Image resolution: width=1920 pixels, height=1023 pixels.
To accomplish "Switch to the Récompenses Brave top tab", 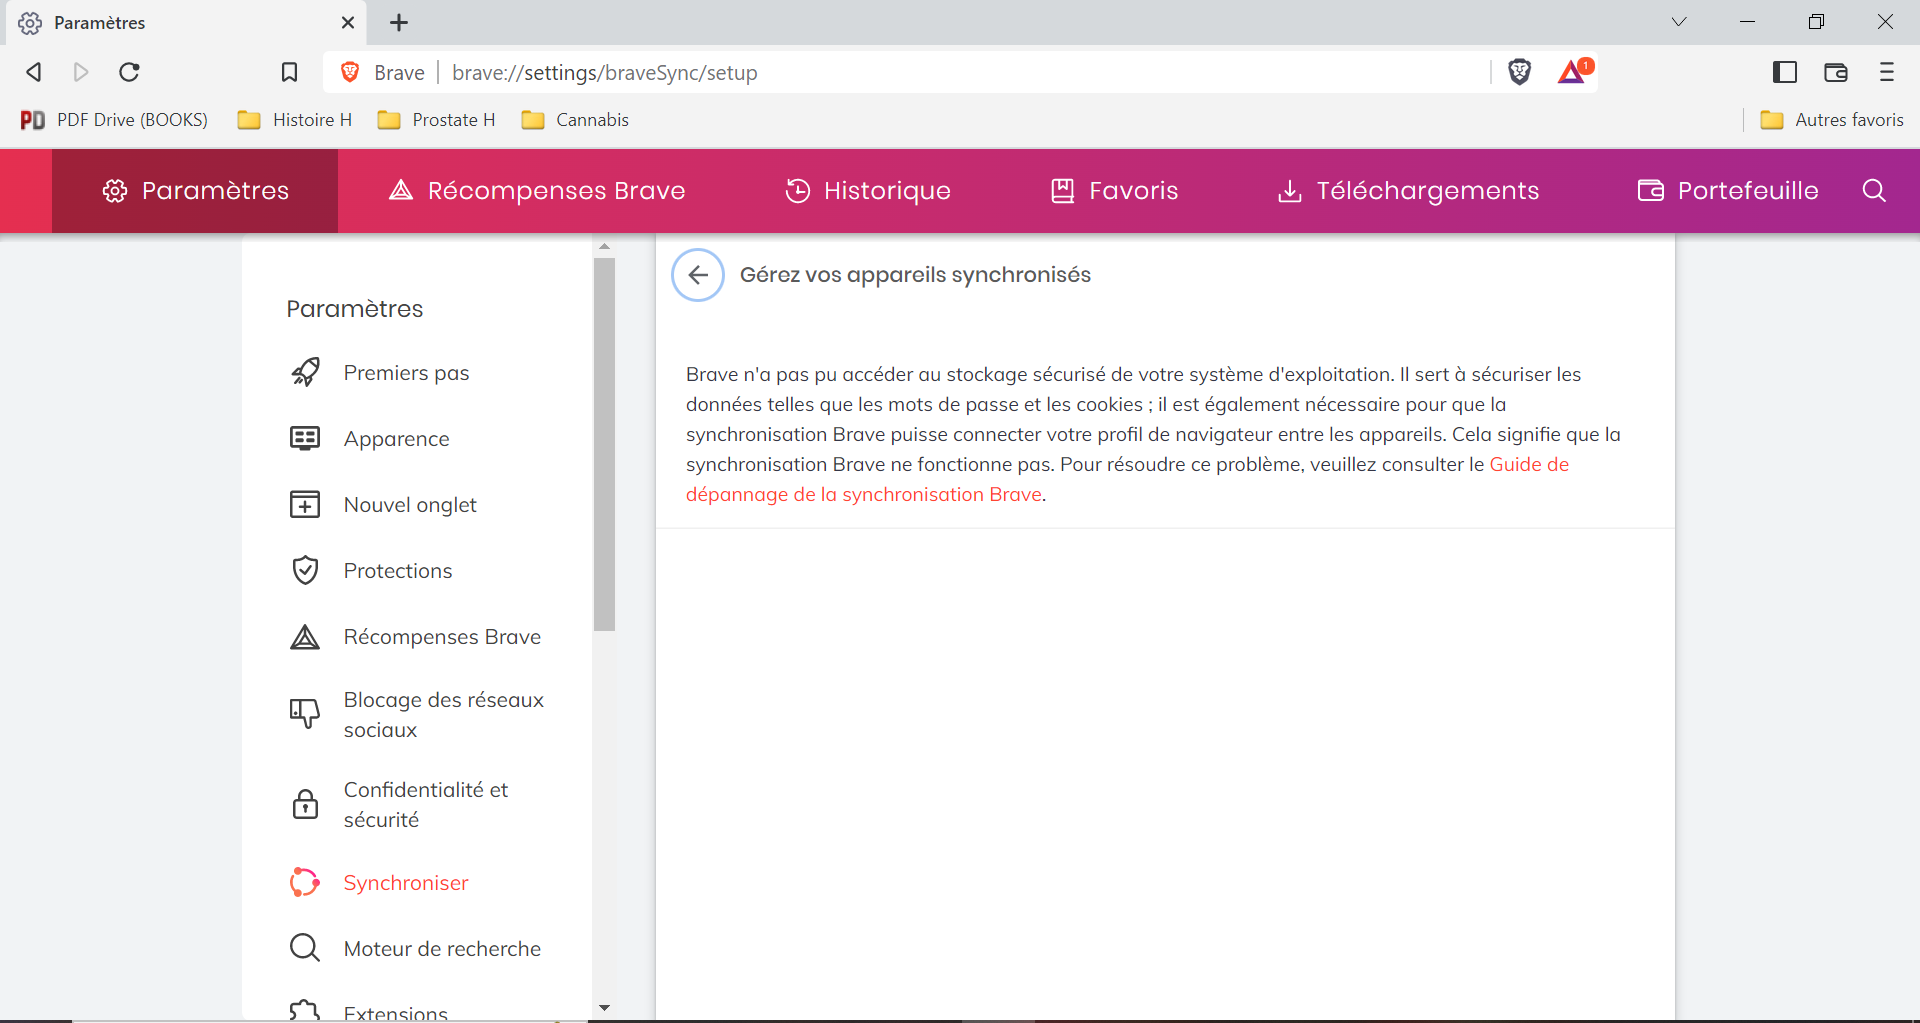I will click(x=537, y=191).
